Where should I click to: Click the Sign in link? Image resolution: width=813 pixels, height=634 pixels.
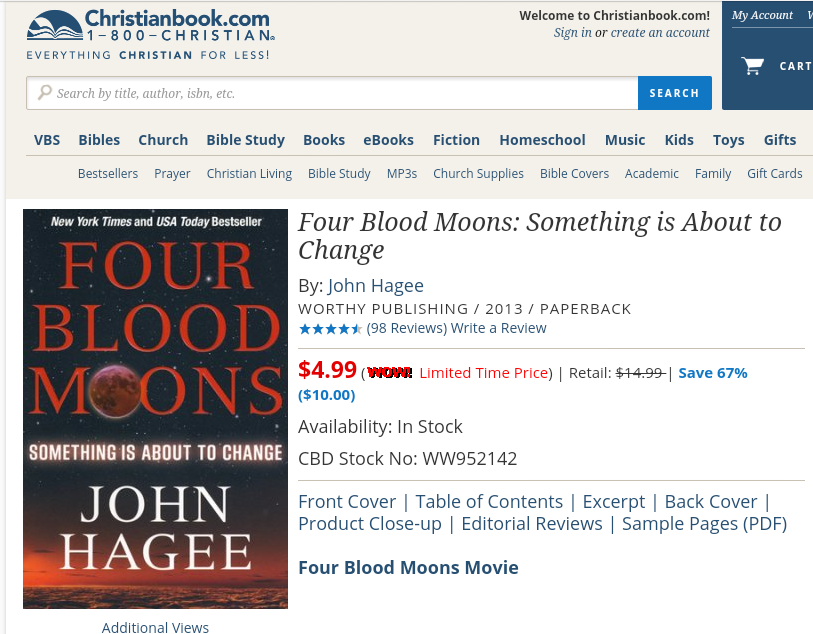click(572, 33)
